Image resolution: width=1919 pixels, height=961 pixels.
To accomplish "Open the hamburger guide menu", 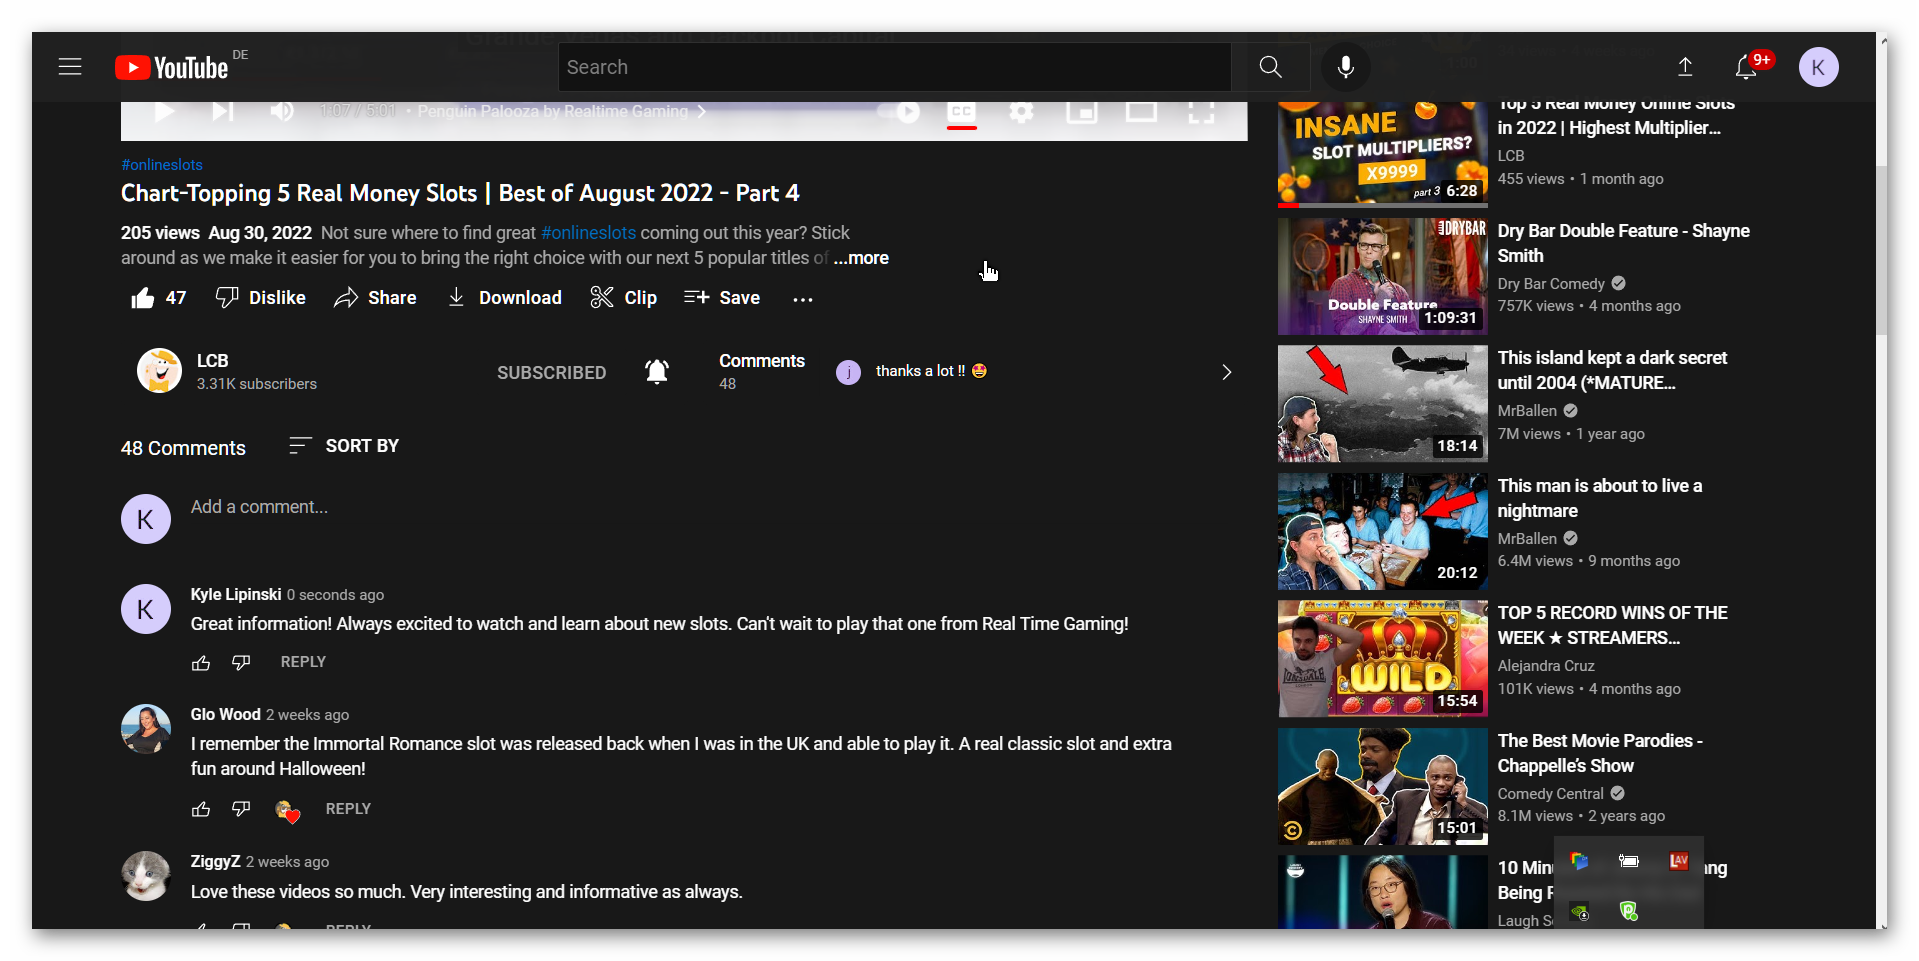I will pos(70,67).
